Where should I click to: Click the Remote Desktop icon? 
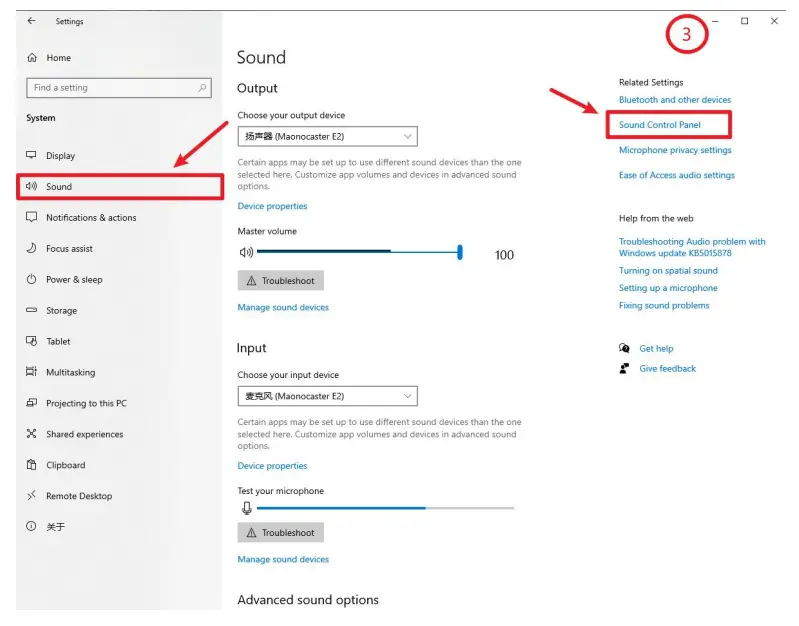click(31, 496)
